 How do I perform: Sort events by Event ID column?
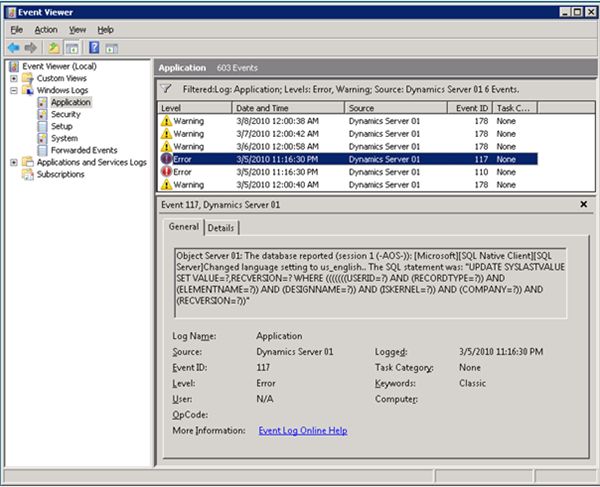point(470,108)
